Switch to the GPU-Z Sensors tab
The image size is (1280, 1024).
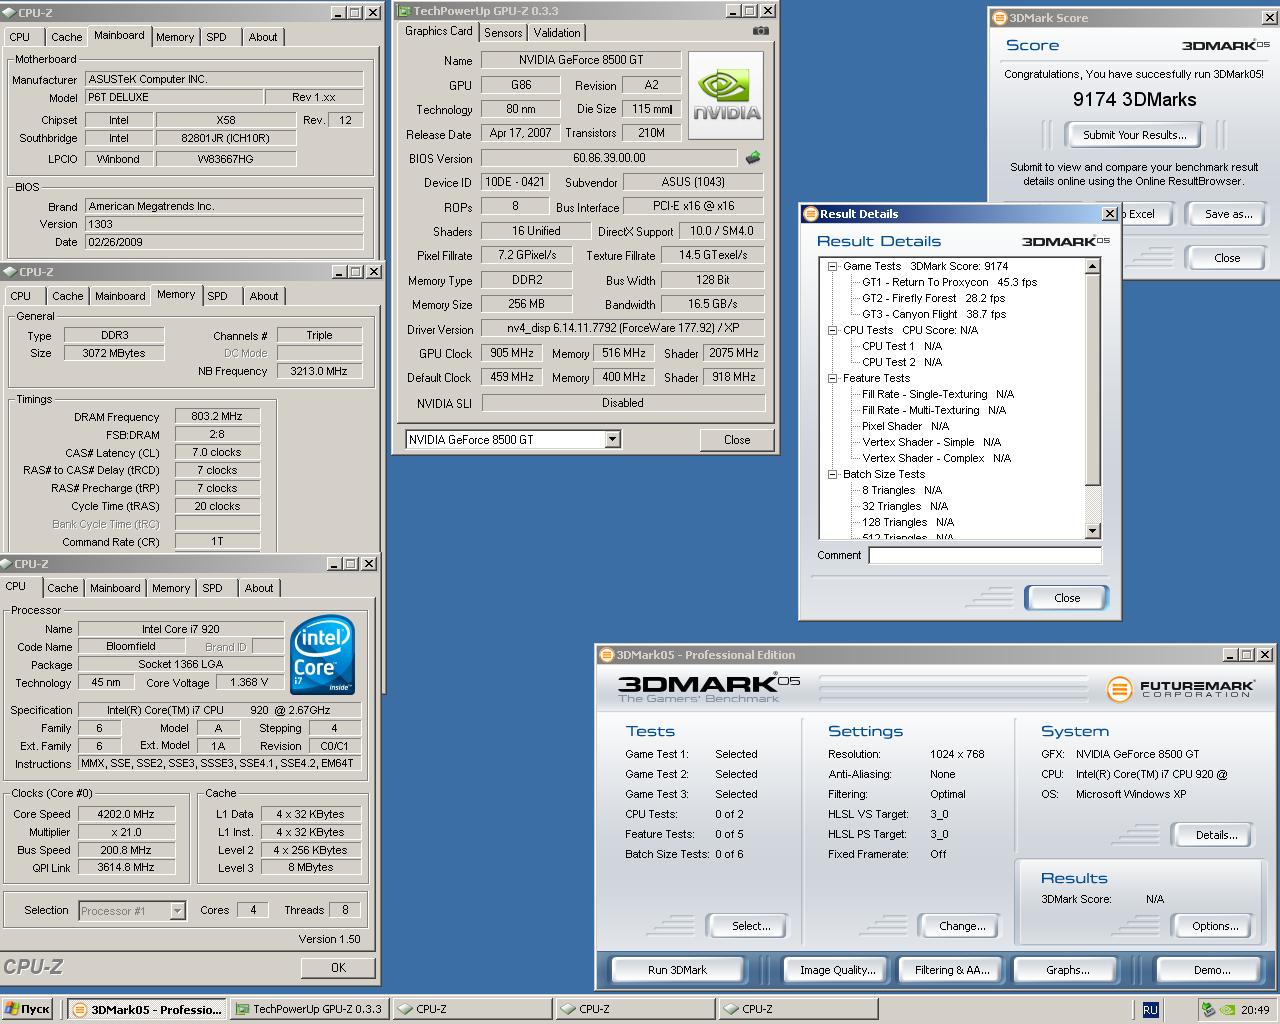click(503, 33)
